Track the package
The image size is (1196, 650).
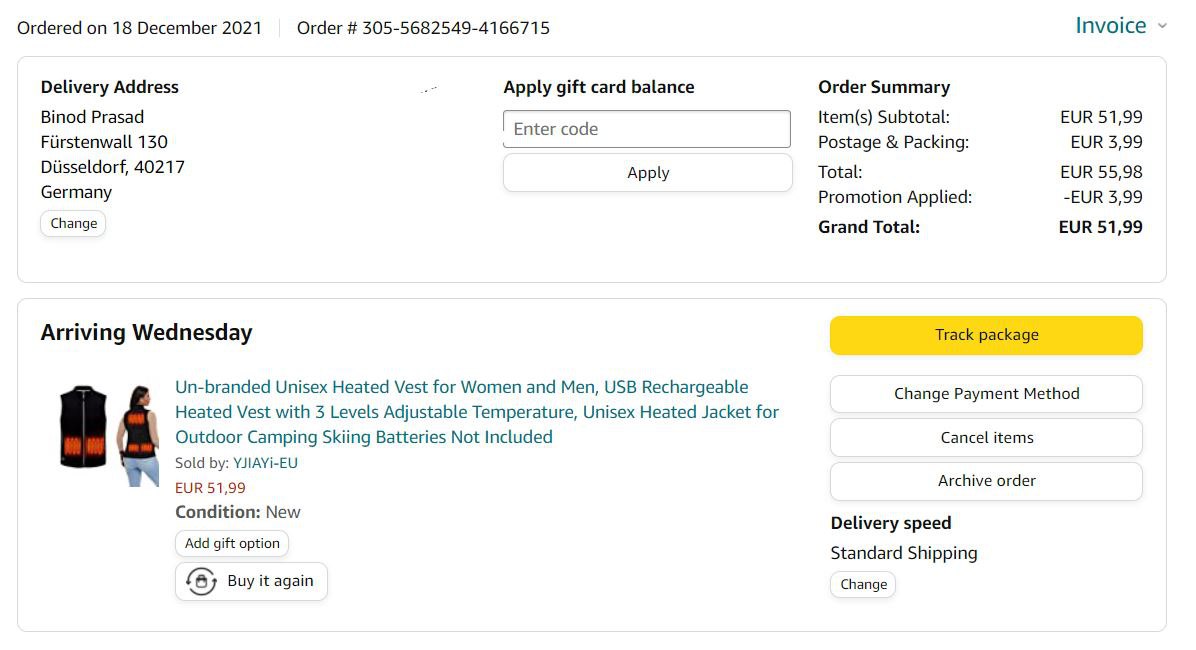coord(985,335)
